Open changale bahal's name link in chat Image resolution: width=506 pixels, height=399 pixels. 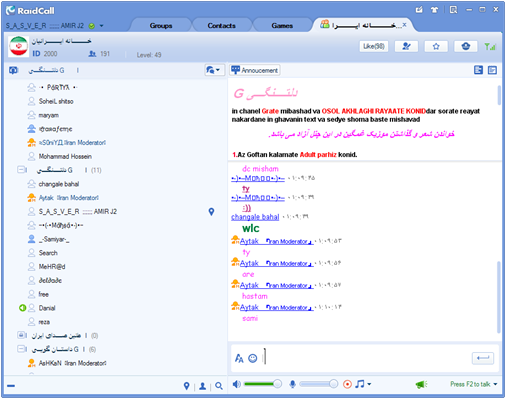(255, 217)
